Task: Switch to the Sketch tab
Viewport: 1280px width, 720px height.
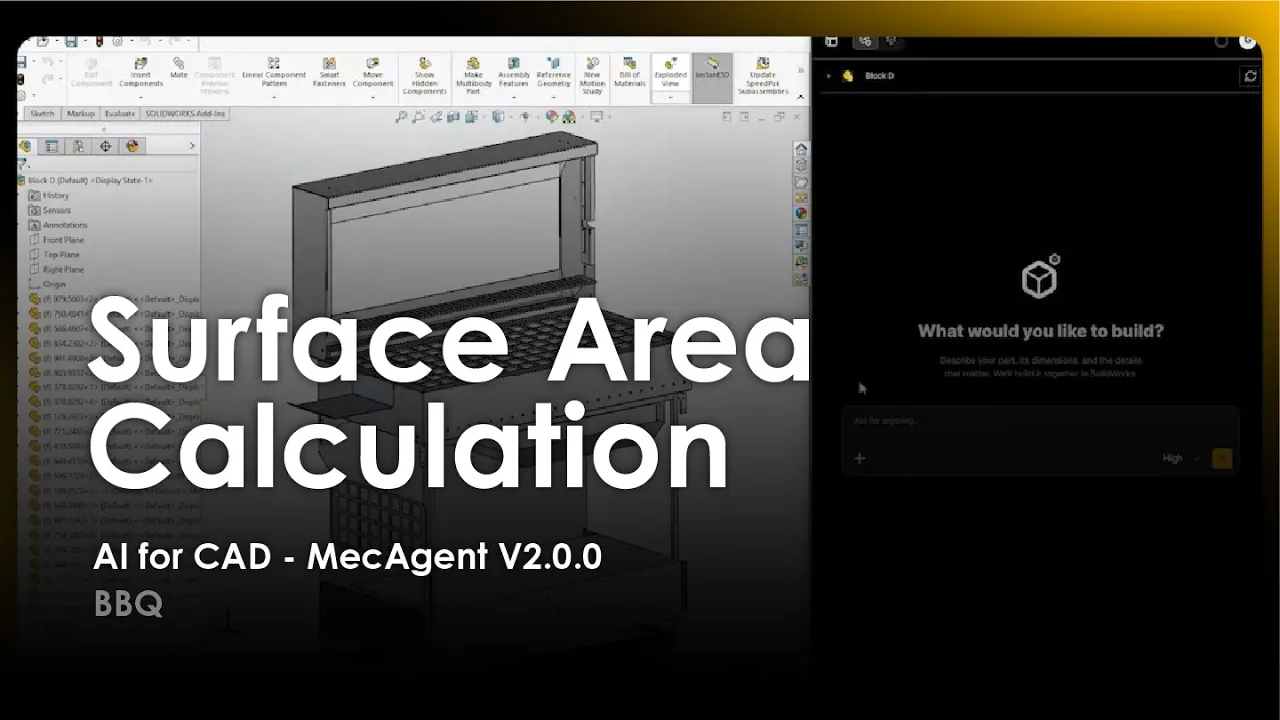Action: point(42,114)
